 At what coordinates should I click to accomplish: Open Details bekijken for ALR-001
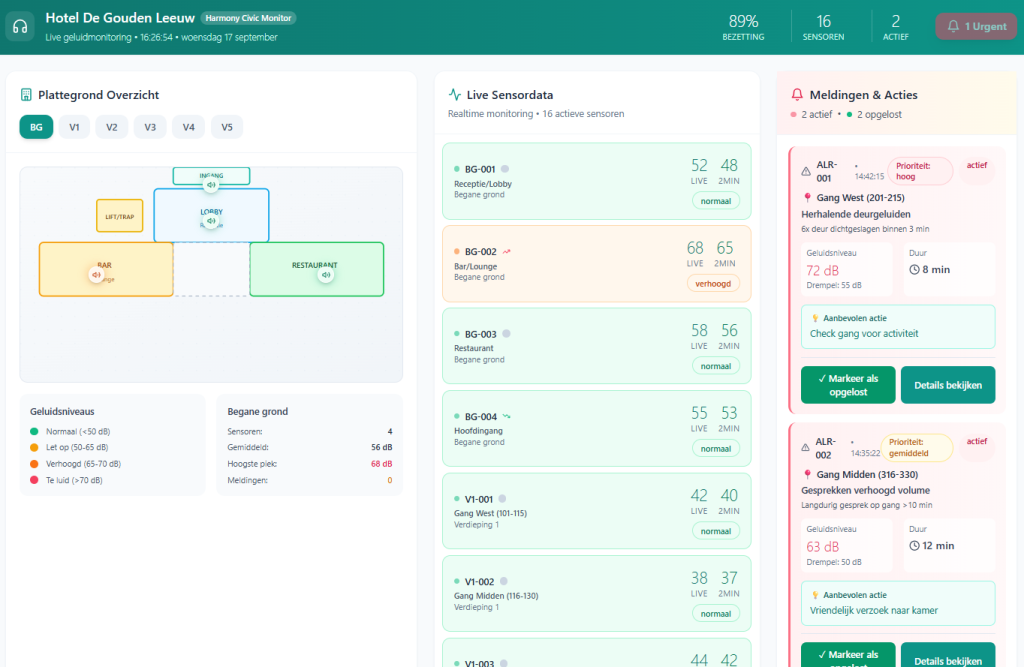click(x=948, y=385)
